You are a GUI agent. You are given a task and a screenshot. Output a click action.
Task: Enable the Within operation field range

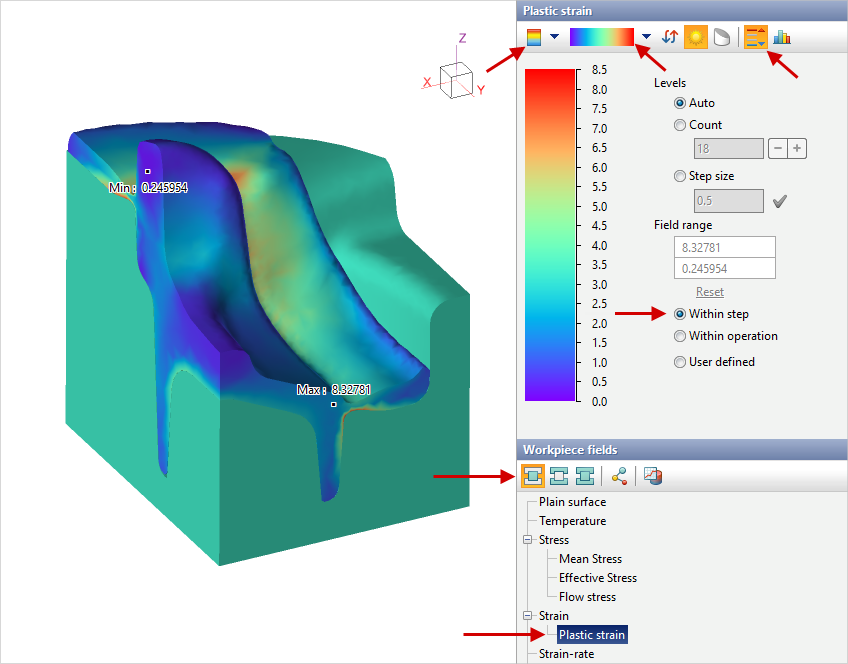[x=680, y=336]
